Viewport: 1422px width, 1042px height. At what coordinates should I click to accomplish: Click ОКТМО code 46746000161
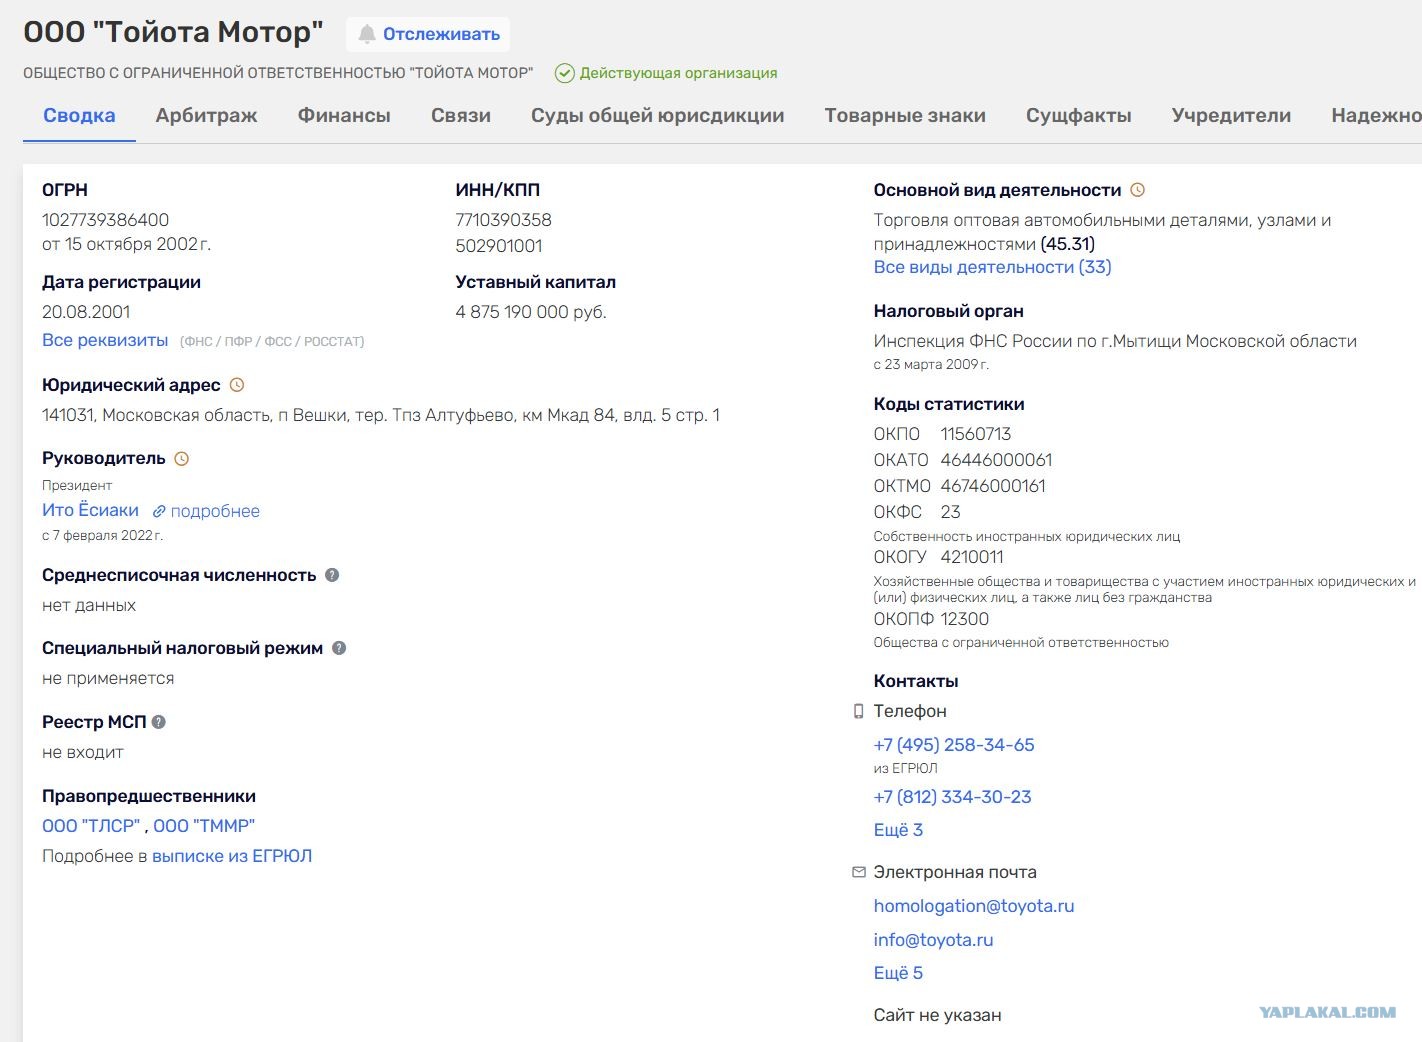pyautogui.click(x=993, y=486)
